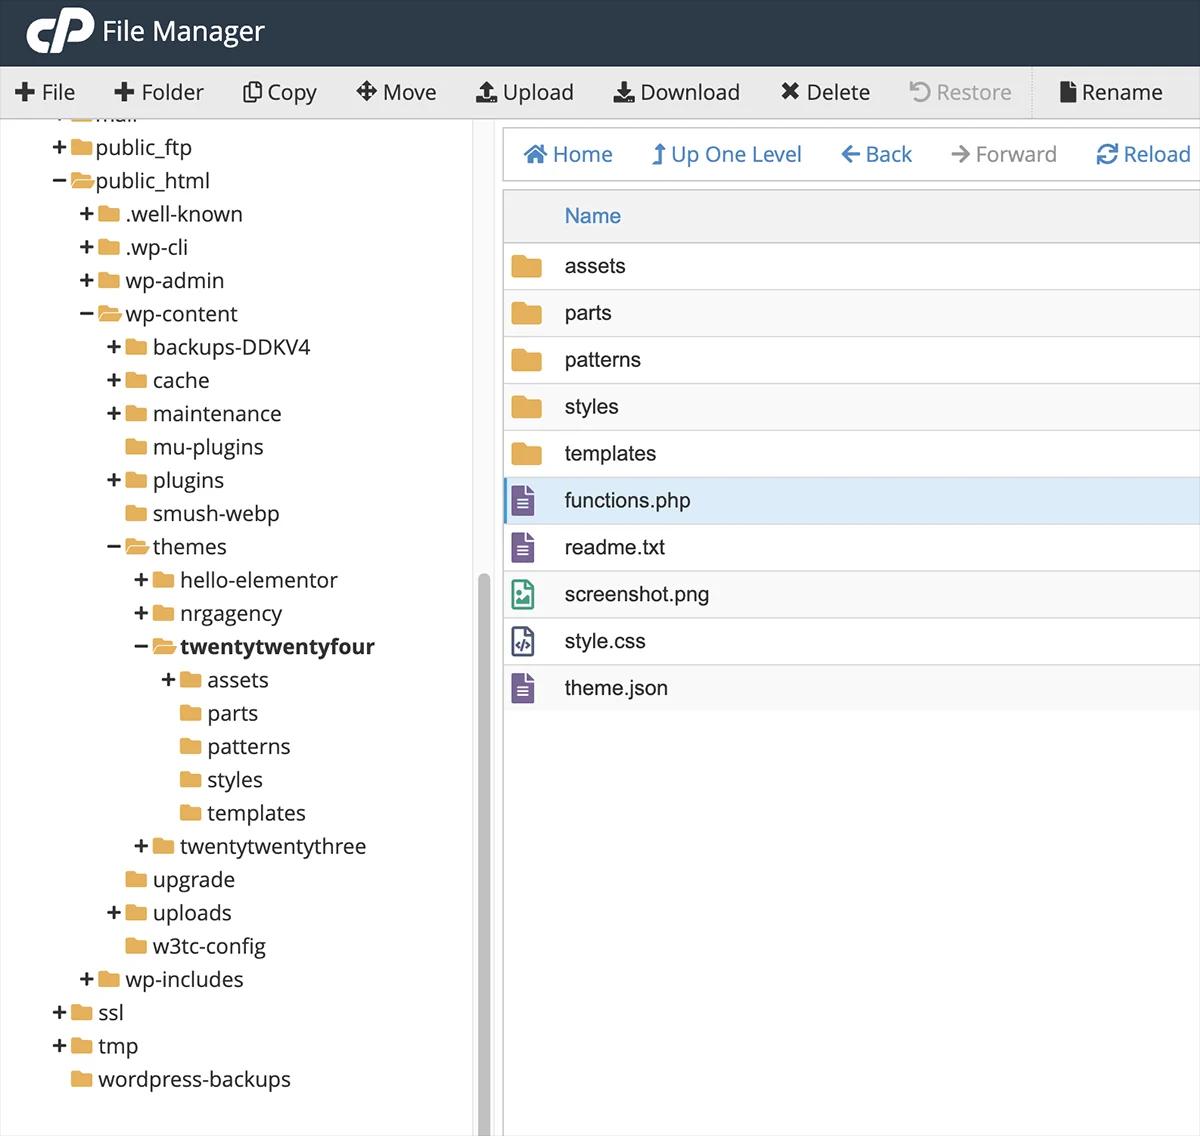Expand the plugins folder node

click(x=114, y=480)
